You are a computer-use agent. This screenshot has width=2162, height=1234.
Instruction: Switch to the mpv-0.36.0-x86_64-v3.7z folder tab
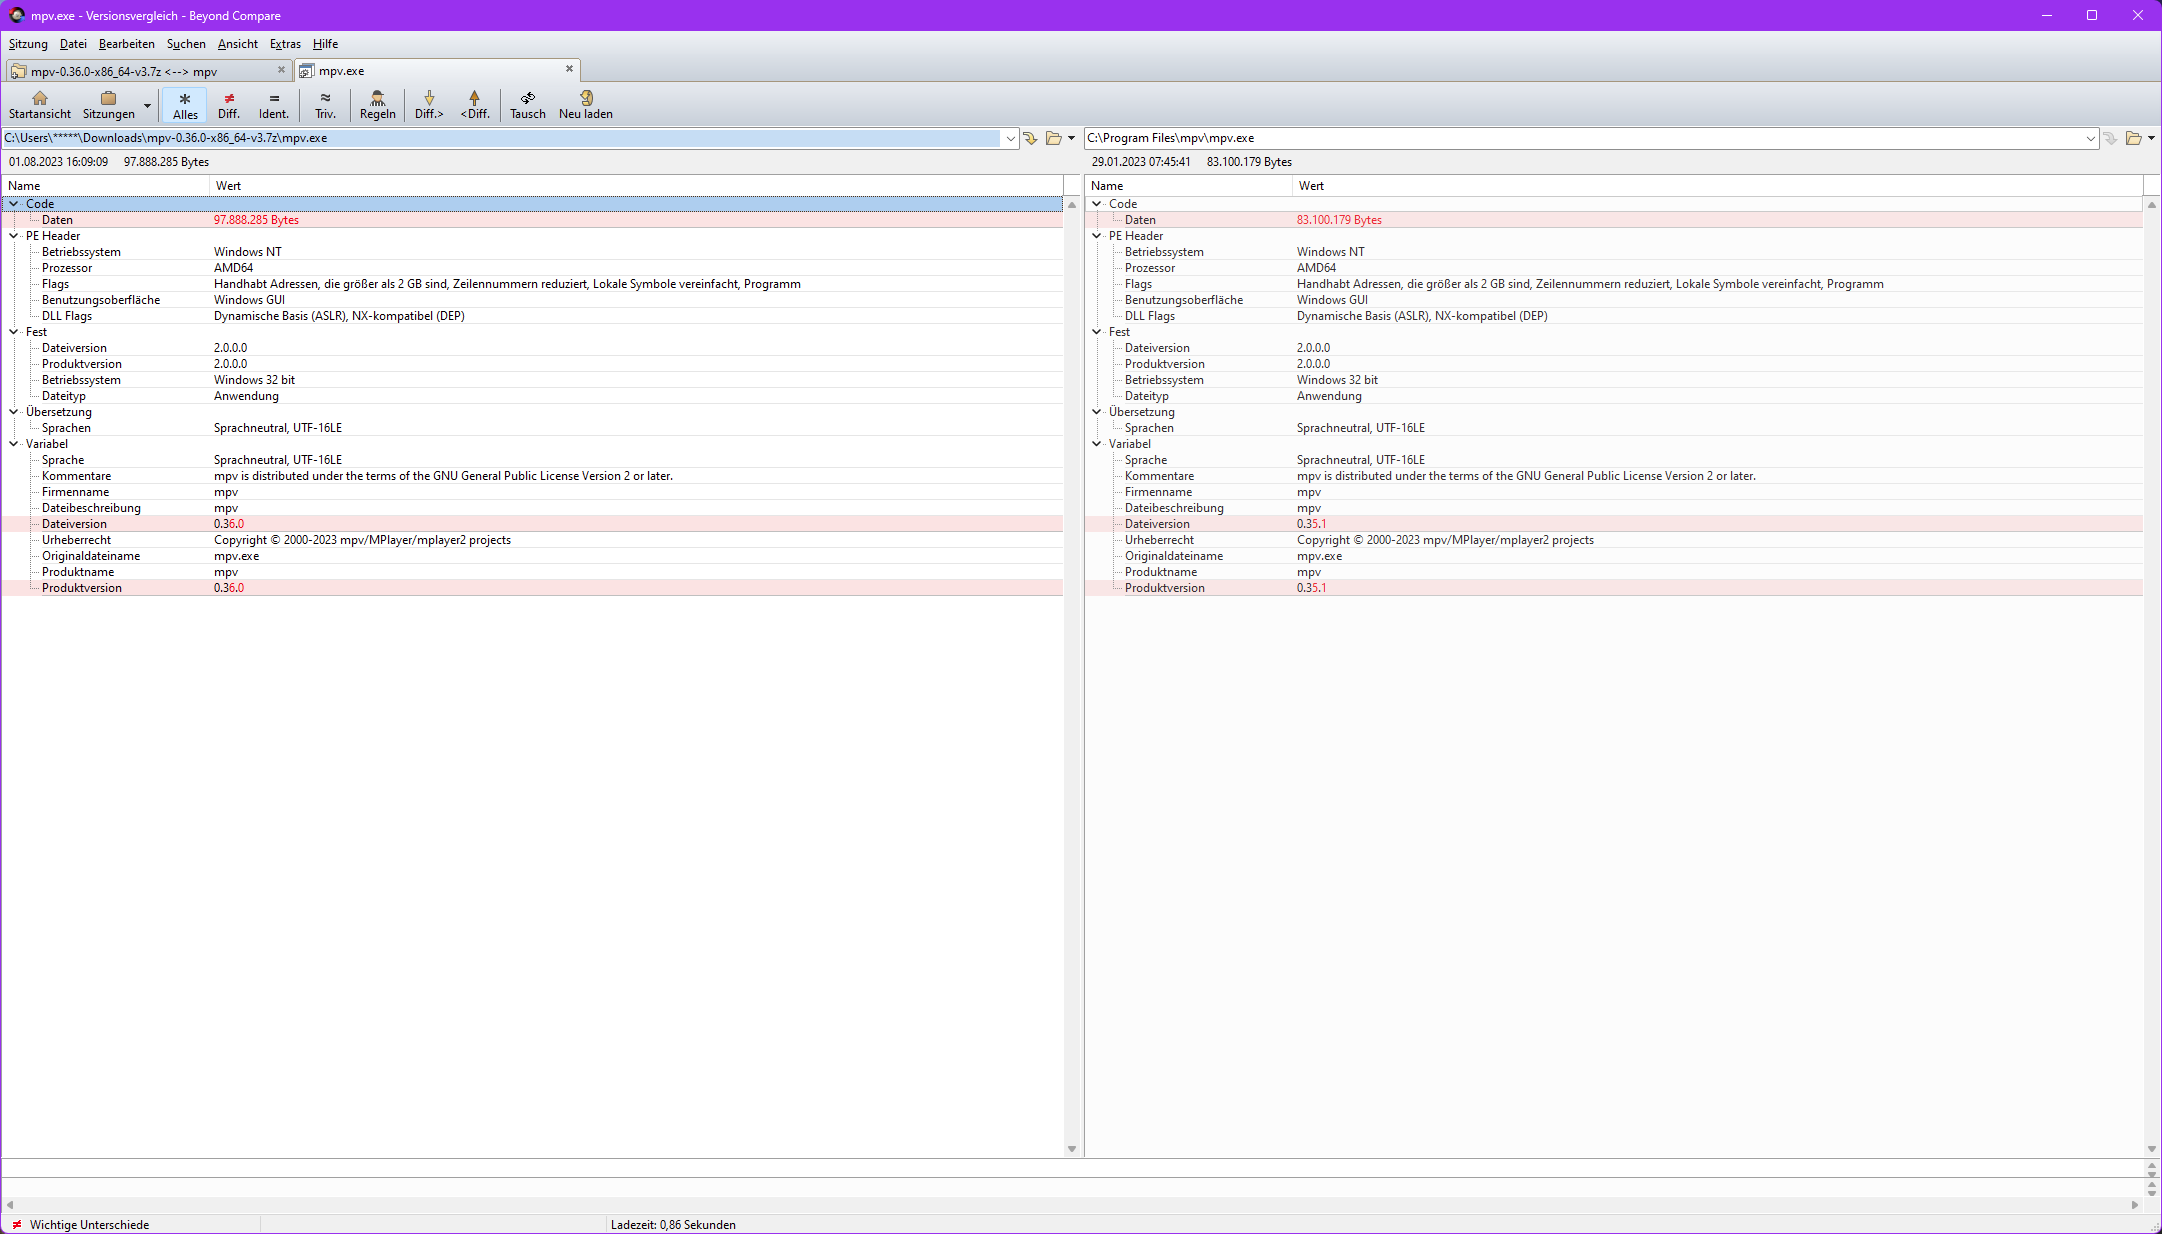(124, 71)
